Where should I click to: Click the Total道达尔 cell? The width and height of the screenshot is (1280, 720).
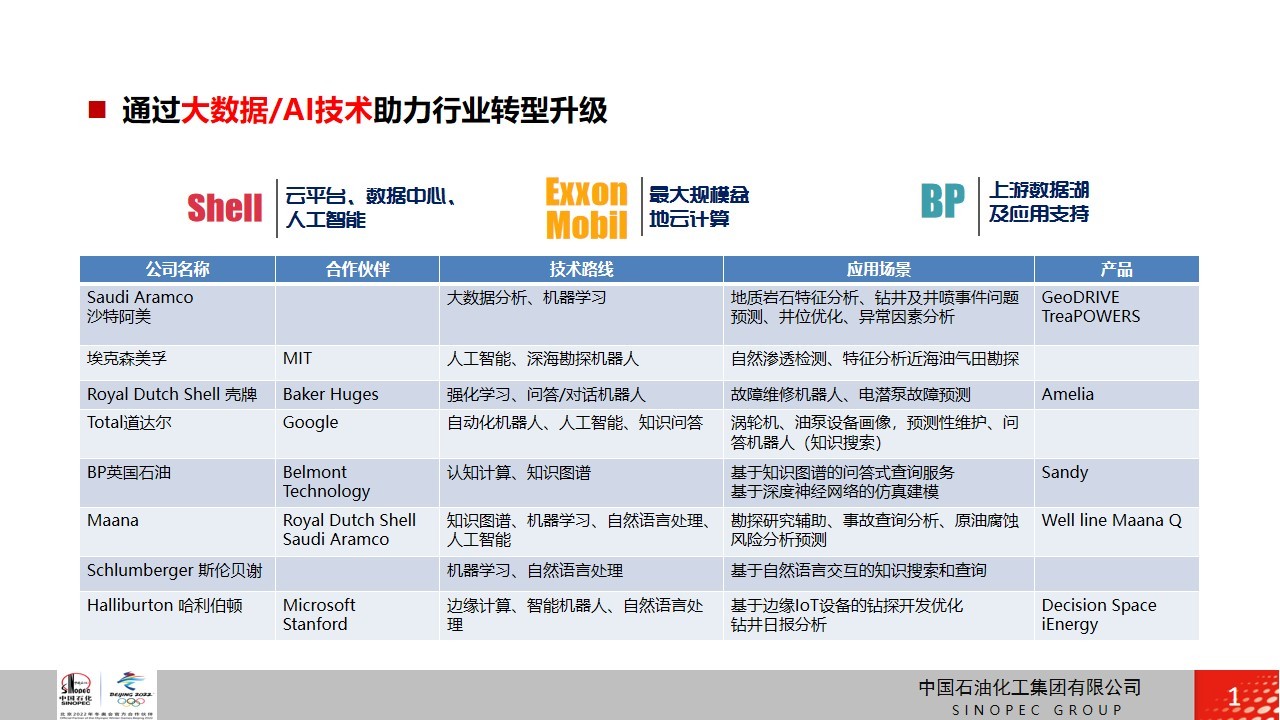(177, 434)
